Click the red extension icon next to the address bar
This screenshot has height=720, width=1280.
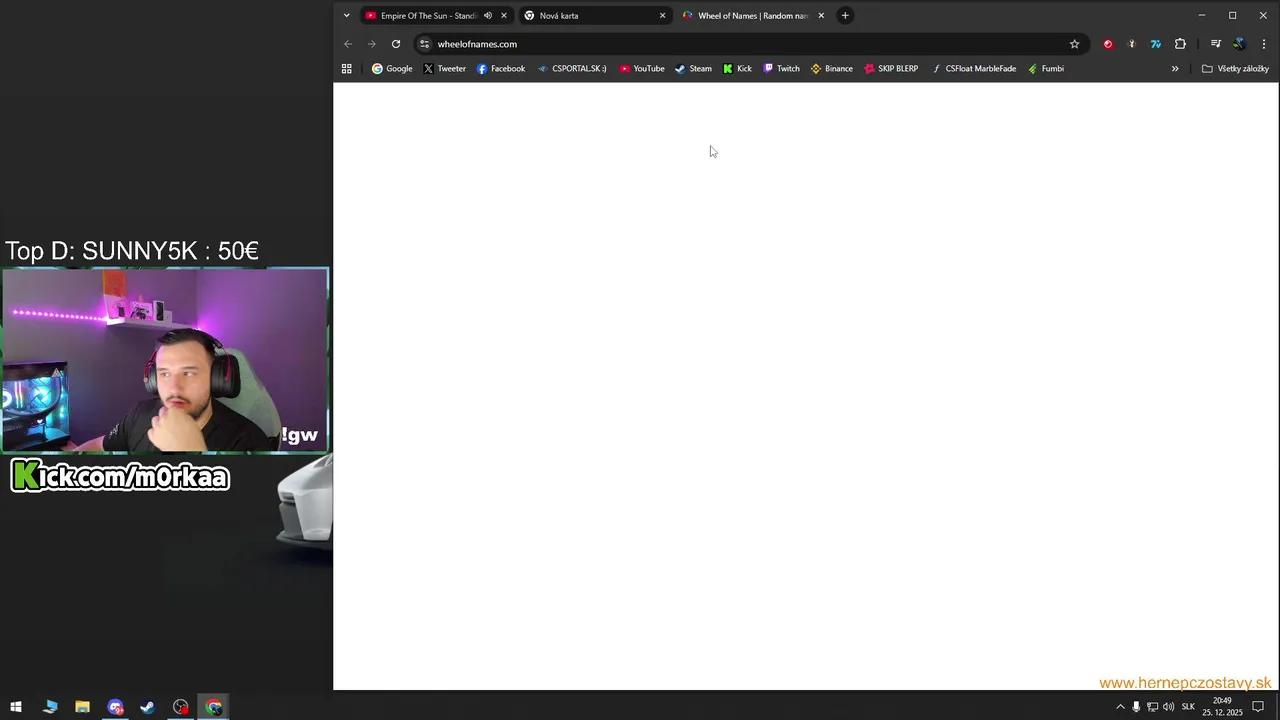coord(1107,44)
